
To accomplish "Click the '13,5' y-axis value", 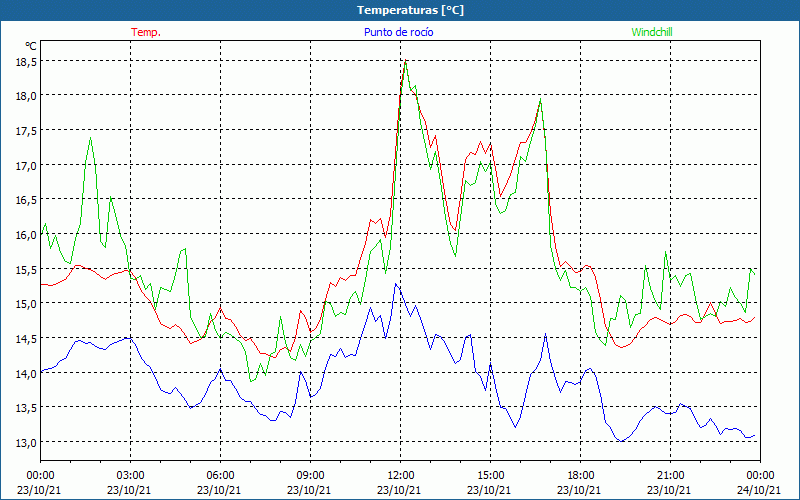I will point(27,407).
